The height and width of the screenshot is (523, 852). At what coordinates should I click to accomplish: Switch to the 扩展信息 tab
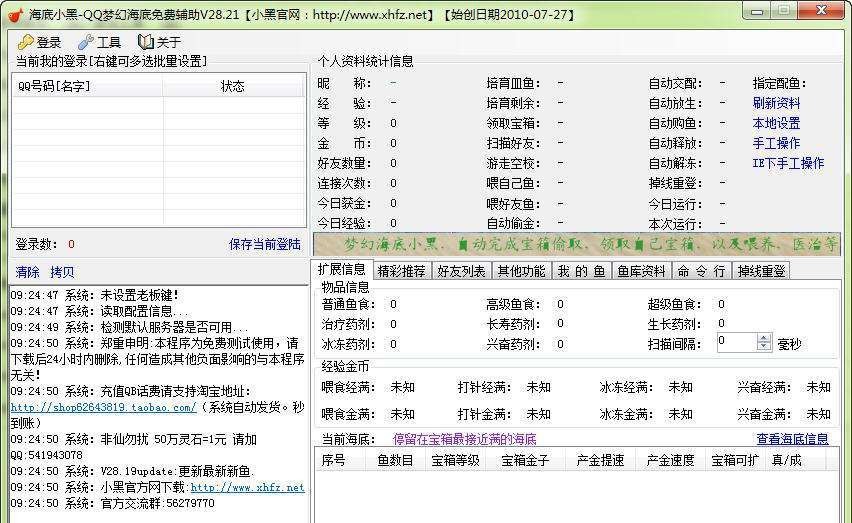342,269
